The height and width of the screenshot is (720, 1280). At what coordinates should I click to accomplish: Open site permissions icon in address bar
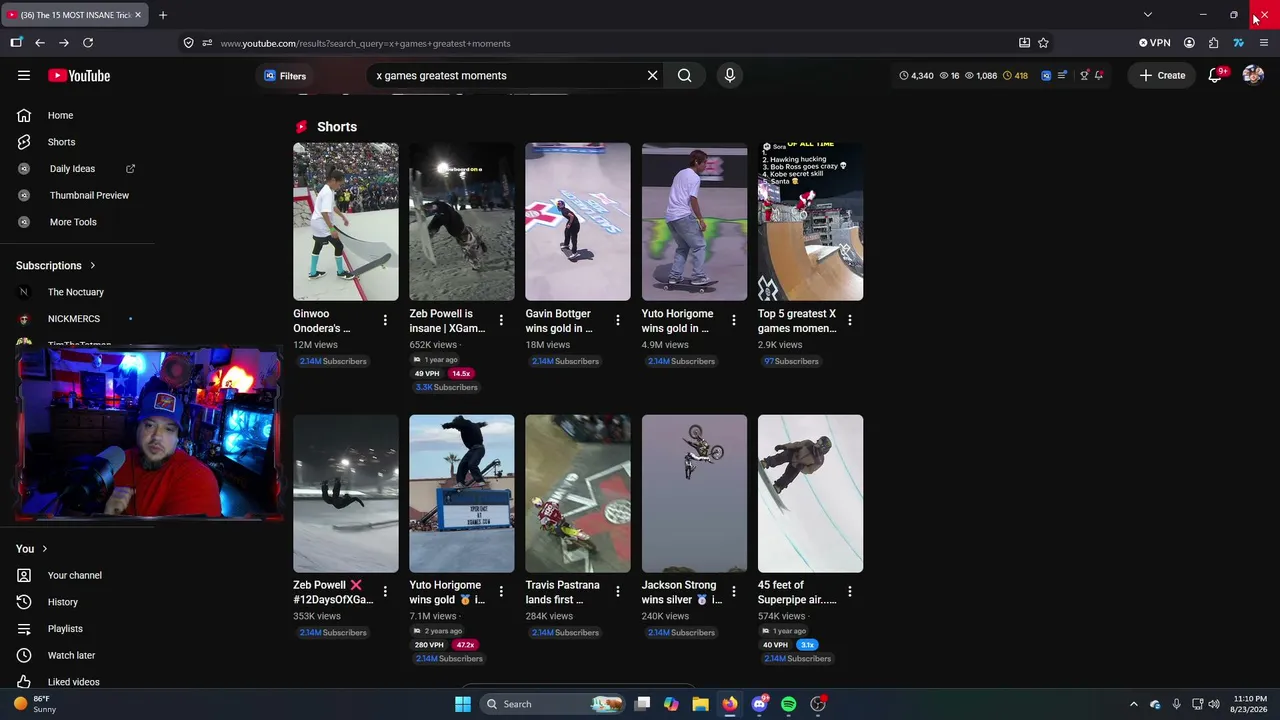207,43
